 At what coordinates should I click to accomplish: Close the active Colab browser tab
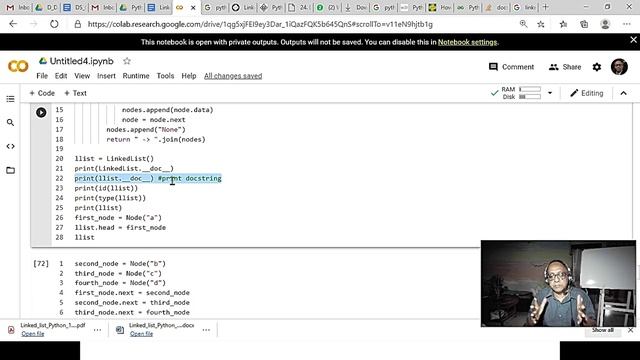pyautogui.click(x=193, y=7)
